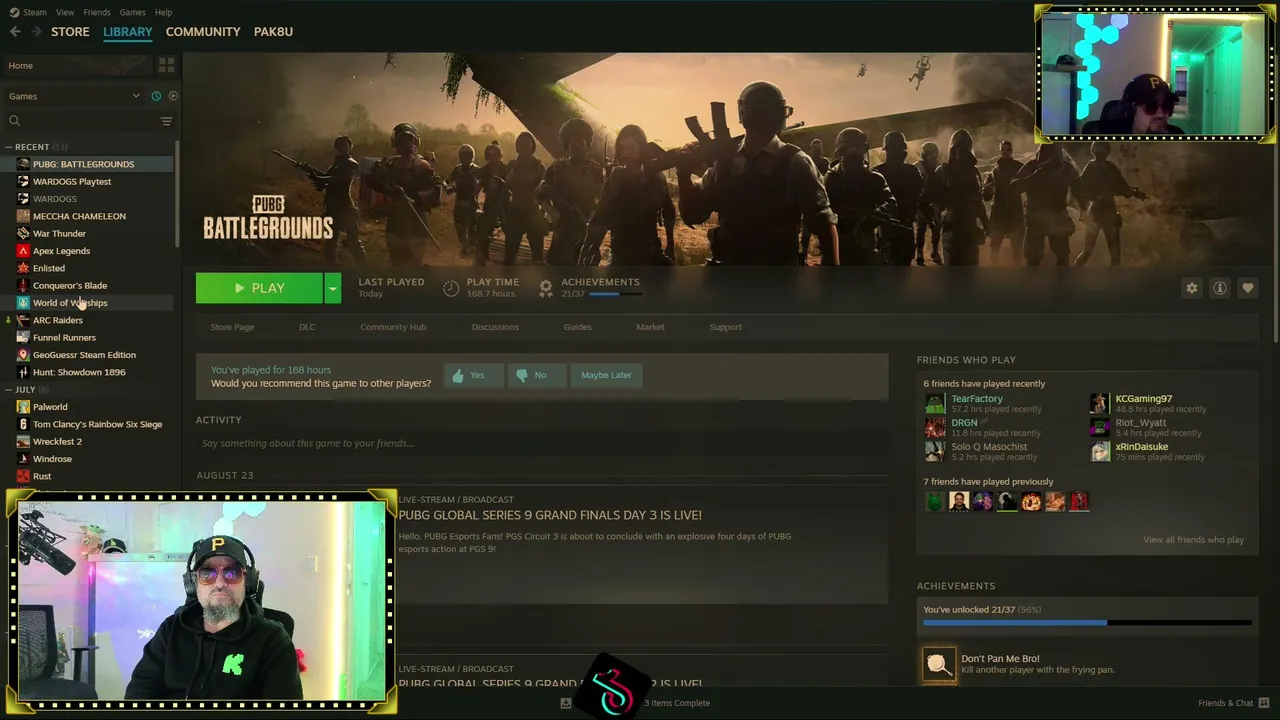Click the Enlisted icon in sidebar

tap(23, 268)
